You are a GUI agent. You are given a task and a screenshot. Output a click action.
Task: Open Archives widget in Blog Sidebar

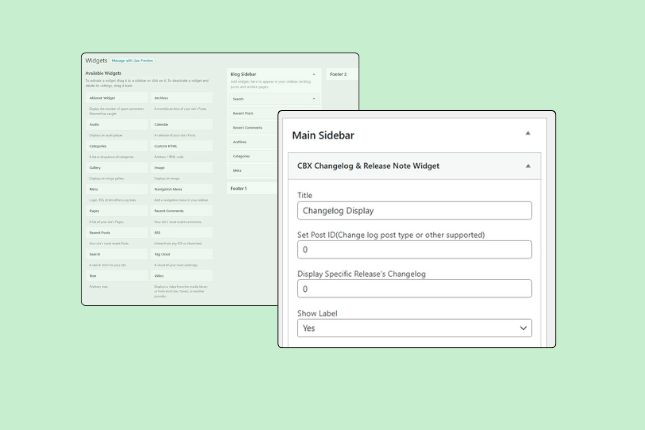pos(253,142)
